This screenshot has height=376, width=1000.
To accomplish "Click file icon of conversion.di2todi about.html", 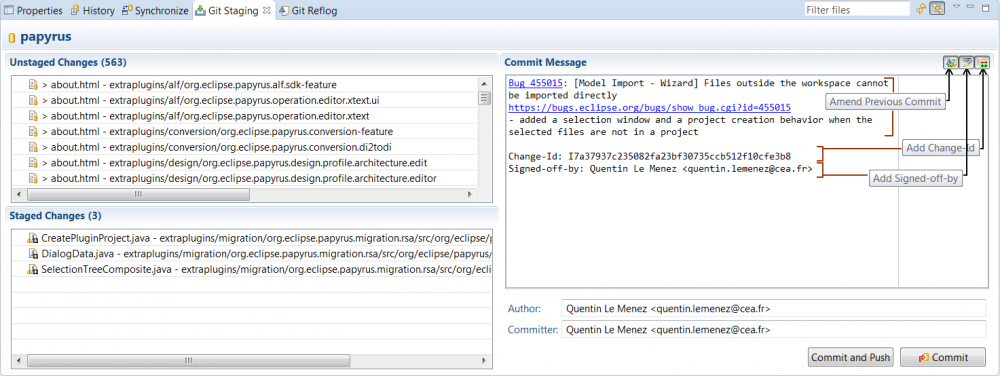I will point(33,147).
